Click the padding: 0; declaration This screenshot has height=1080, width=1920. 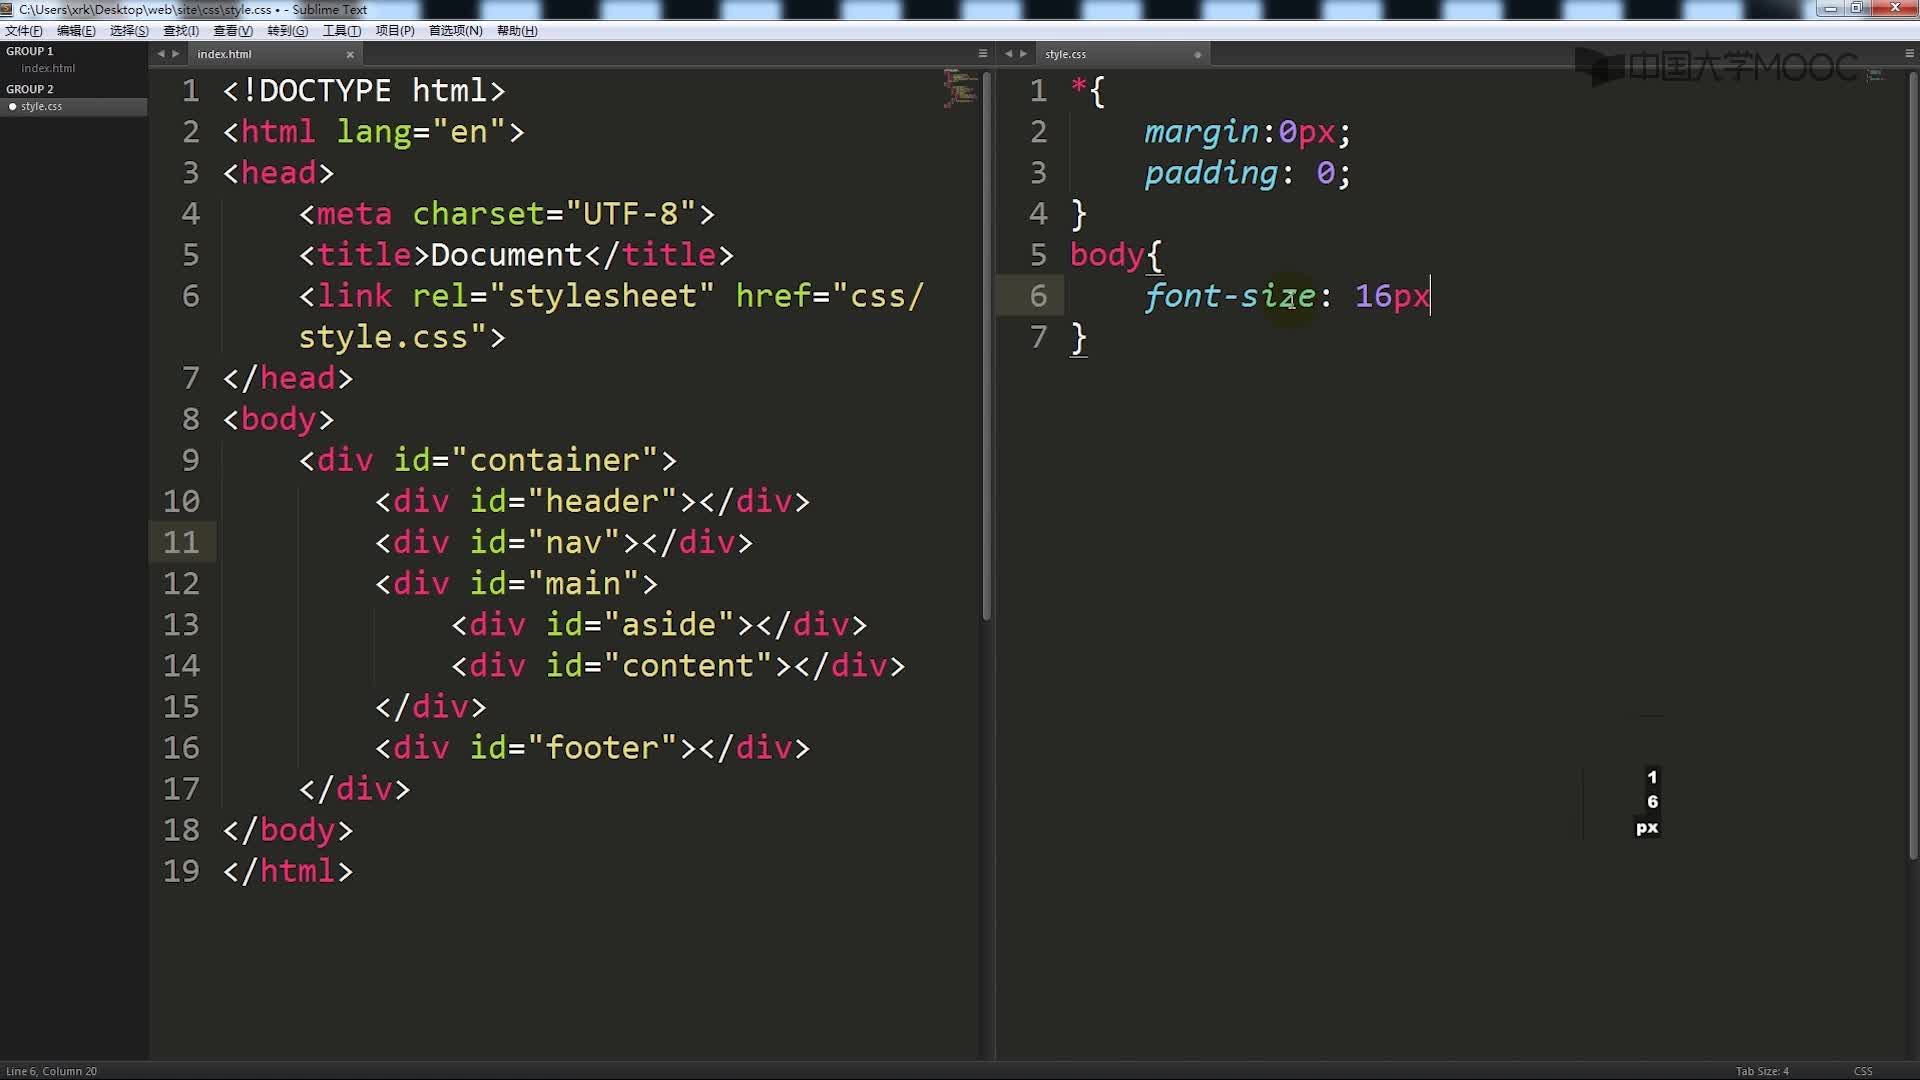[x=1248, y=173]
